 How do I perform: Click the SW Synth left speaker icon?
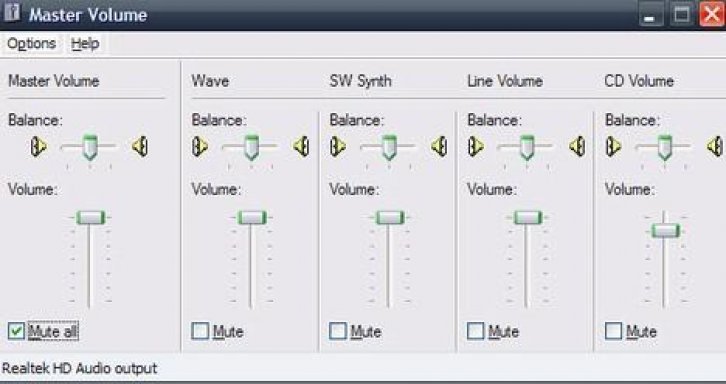point(338,147)
